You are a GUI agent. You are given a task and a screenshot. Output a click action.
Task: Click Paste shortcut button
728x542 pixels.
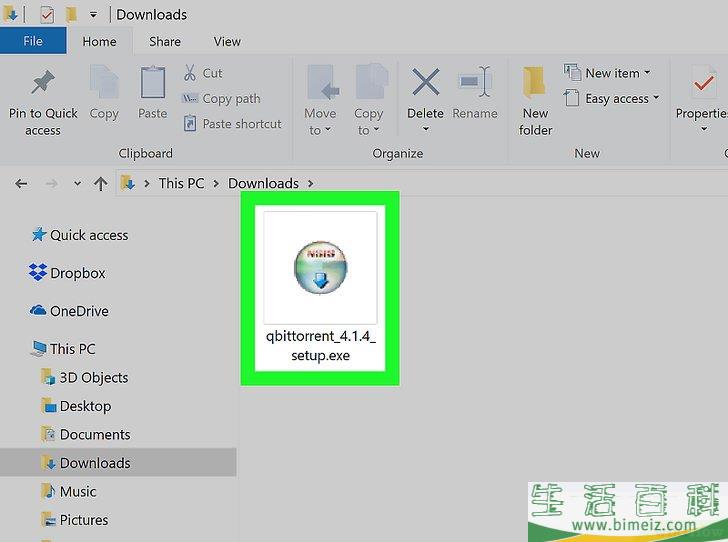[232, 124]
